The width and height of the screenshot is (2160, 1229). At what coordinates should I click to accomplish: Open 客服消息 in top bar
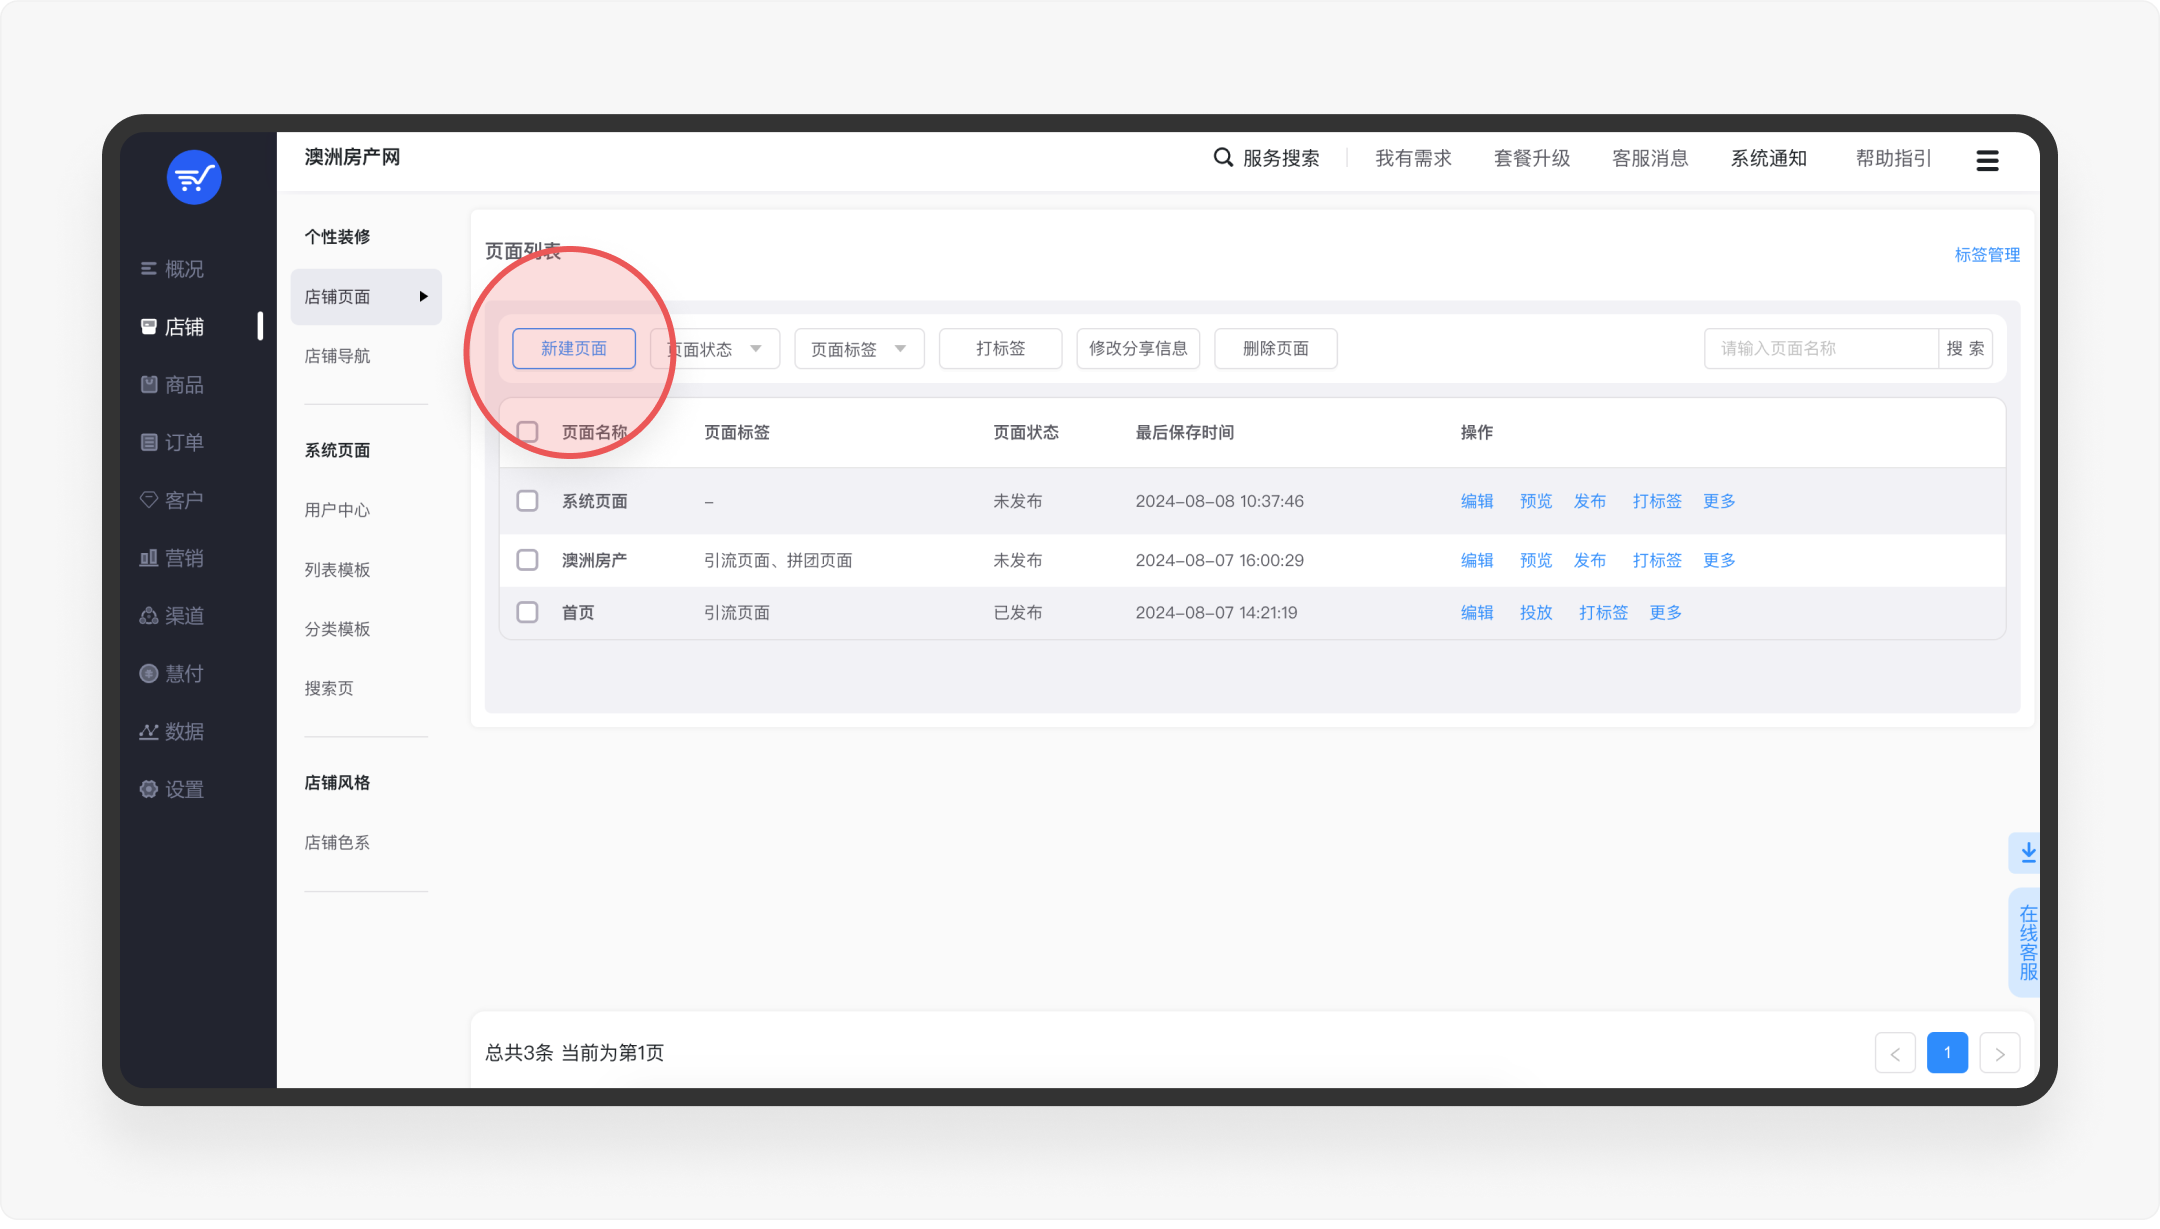pos(1650,158)
